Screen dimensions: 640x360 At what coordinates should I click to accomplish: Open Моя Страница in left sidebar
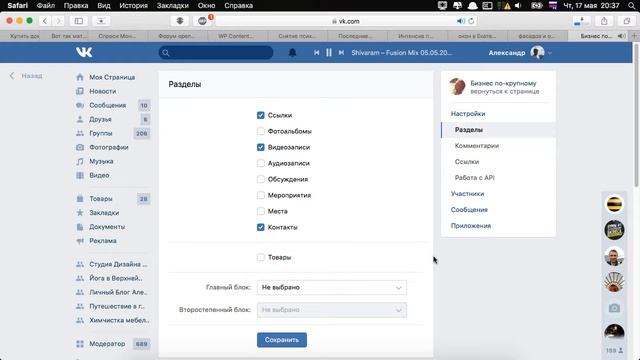(x=112, y=77)
